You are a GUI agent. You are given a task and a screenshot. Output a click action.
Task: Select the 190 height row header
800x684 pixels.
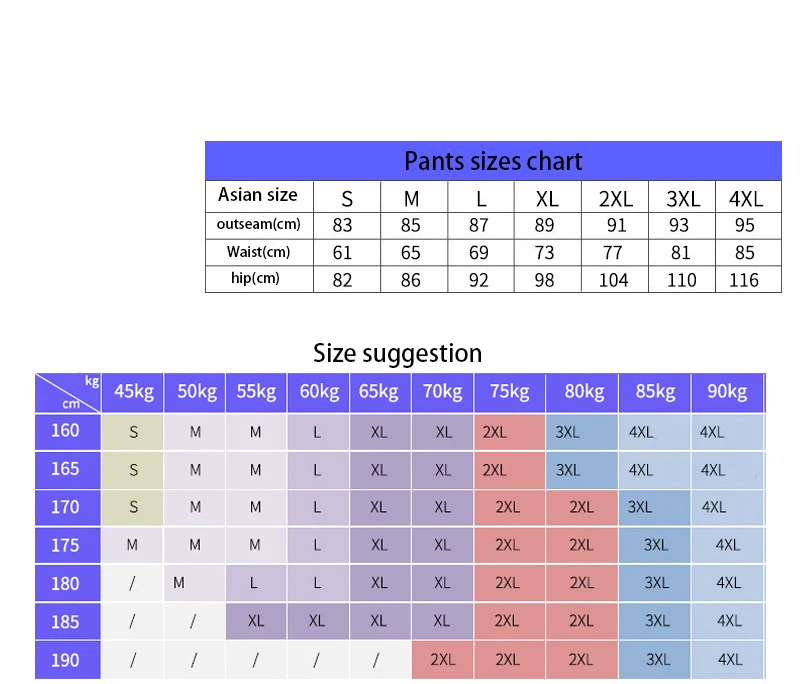pos(67,660)
